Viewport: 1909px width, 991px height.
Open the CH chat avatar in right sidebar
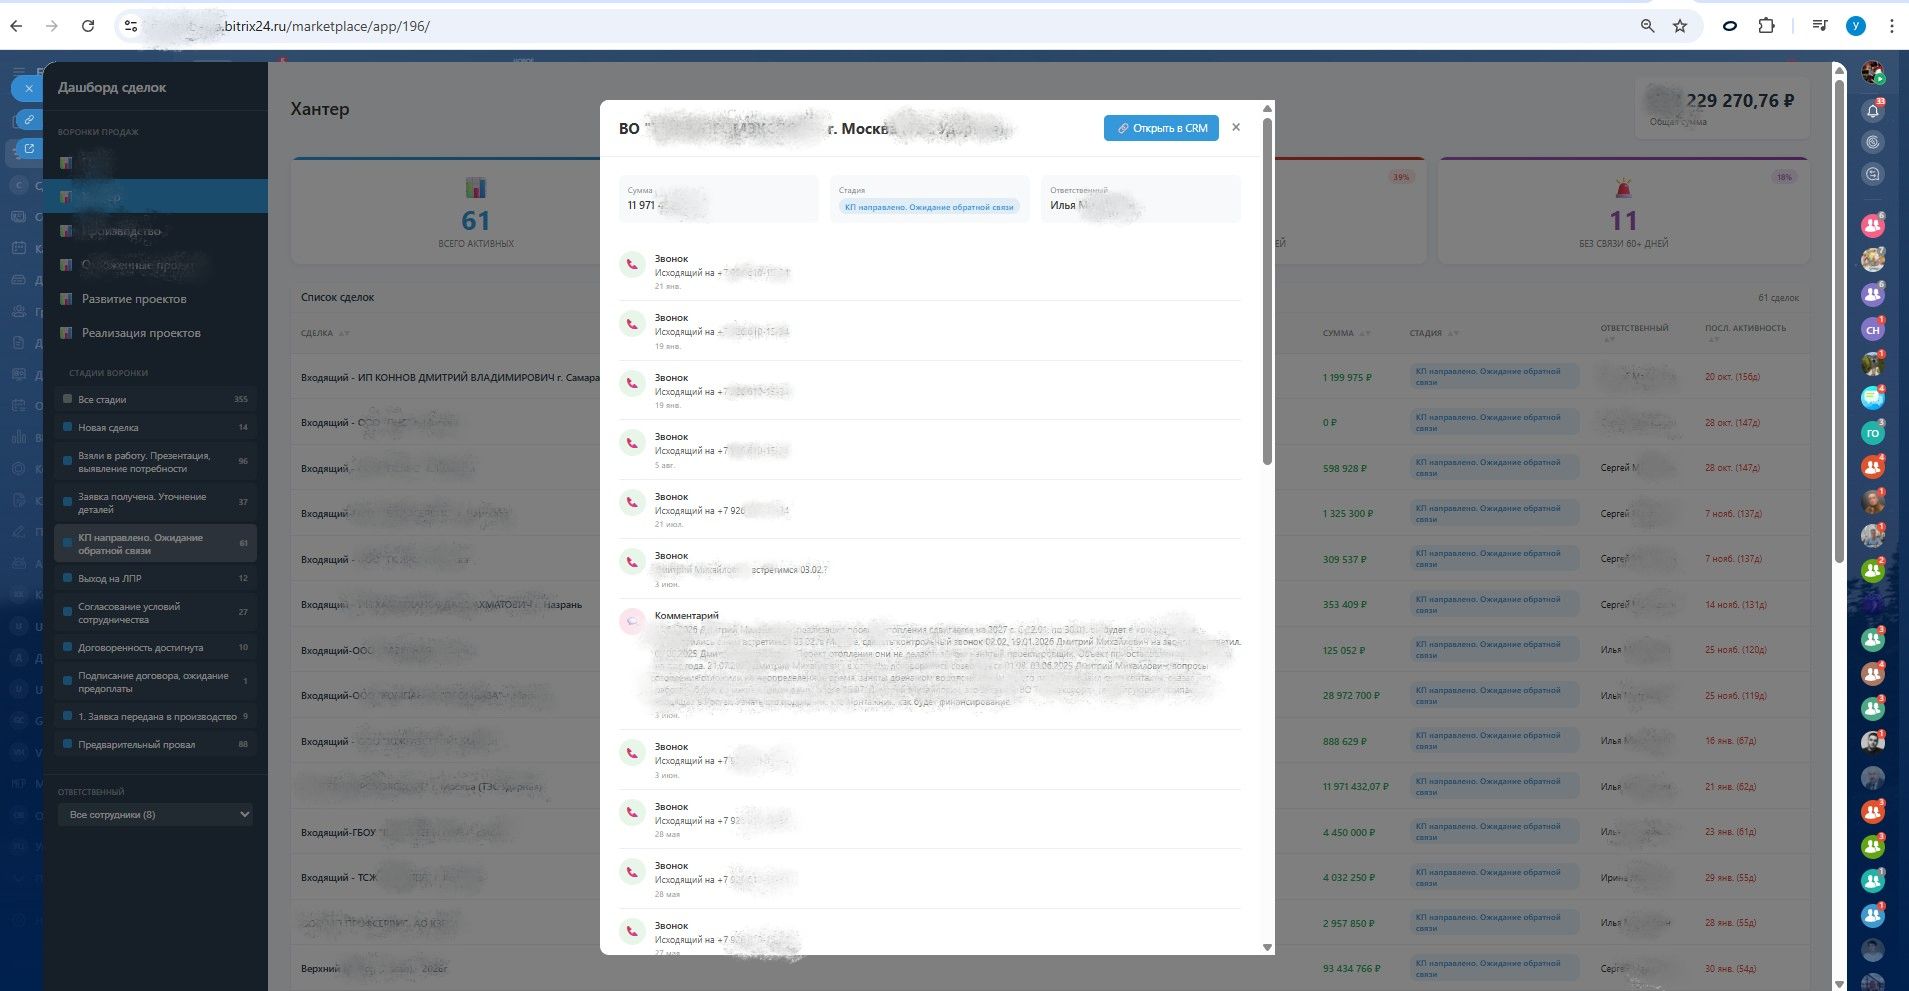(1873, 329)
